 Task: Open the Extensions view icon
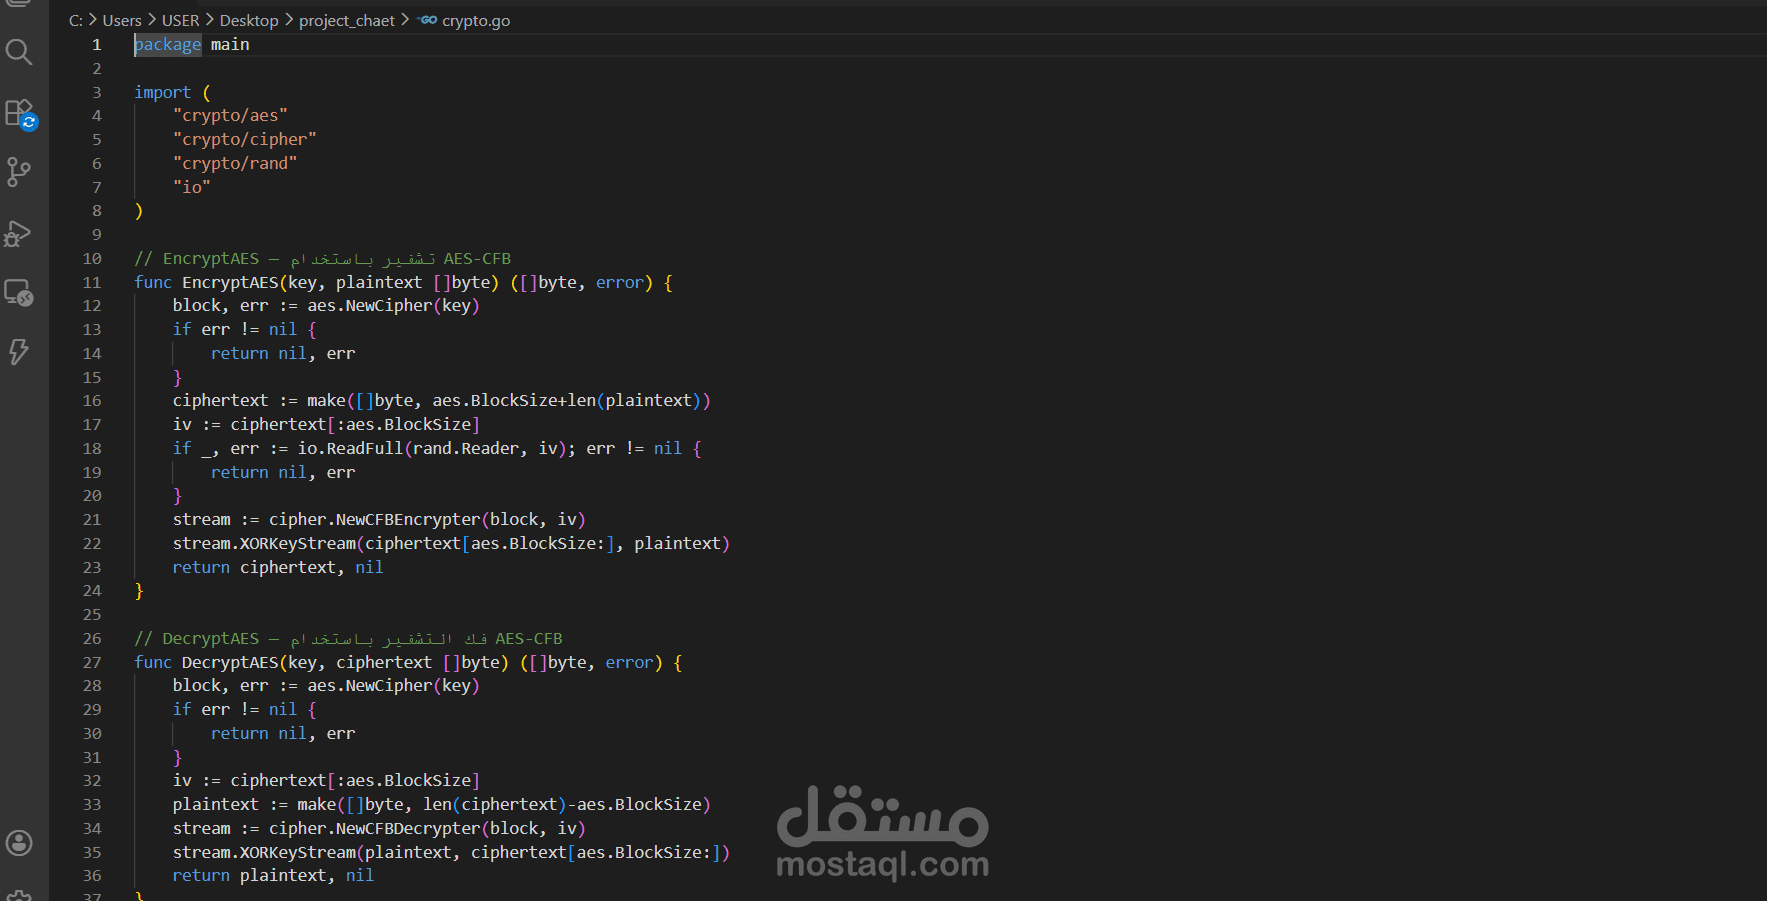click(19, 113)
